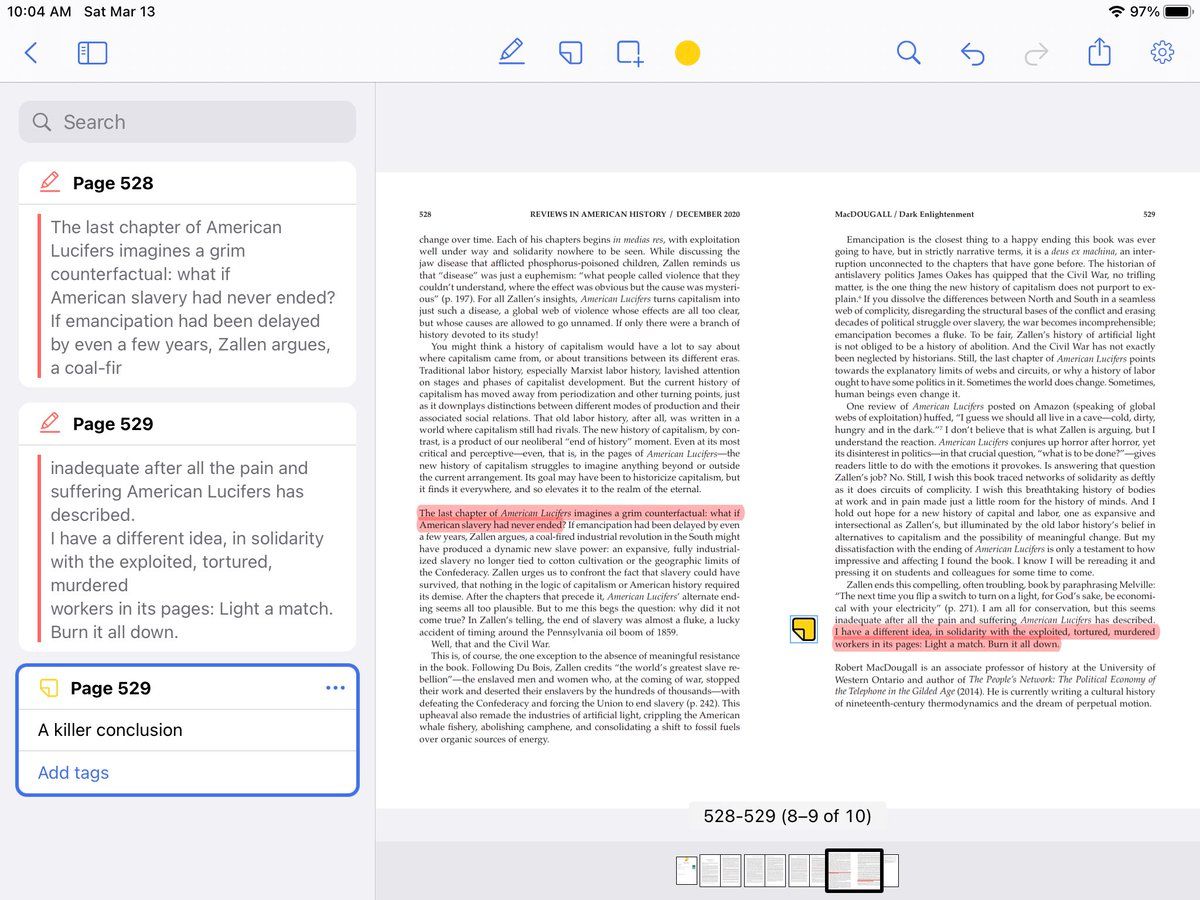Select the highlighter pen tool
This screenshot has height=900, width=1200.
511,53
